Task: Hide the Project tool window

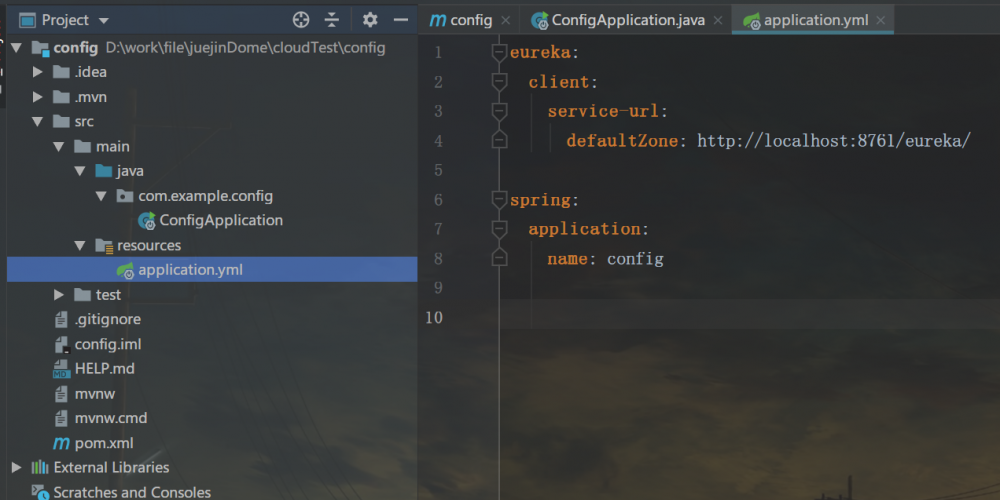Action: point(401,20)
